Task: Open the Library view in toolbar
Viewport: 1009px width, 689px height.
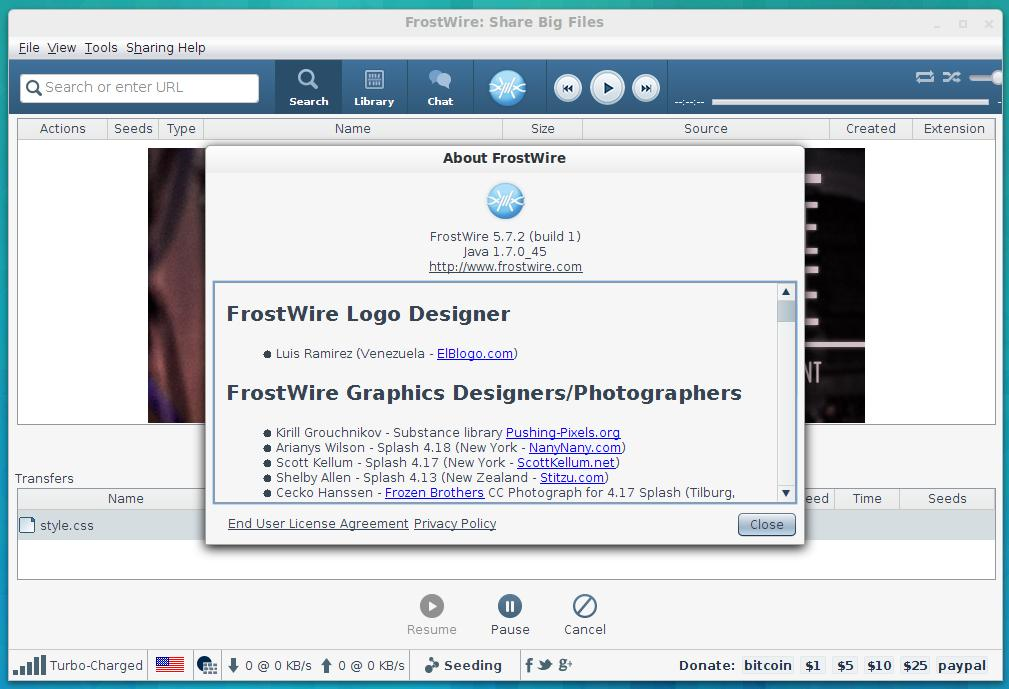Action: click(374, 88)
